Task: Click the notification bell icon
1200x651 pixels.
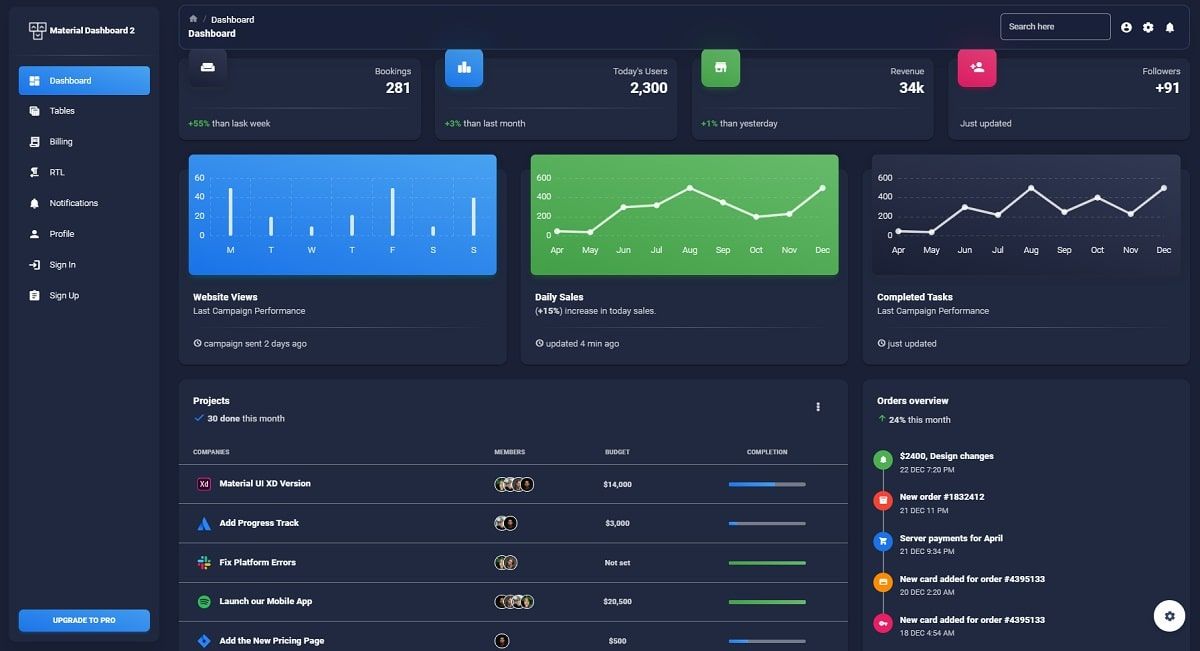Action: tap(1172, 27)
